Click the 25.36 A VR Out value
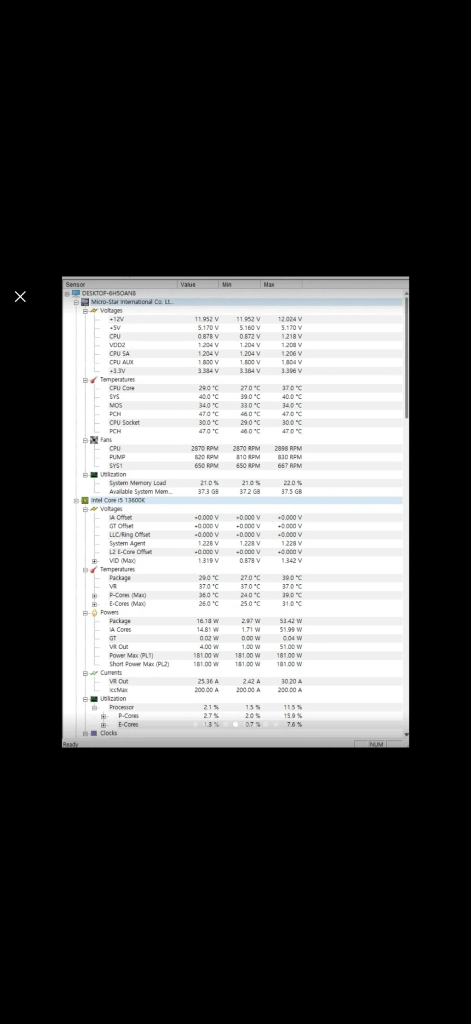This screenshot has height=1024, width=471. click(208, 682)
